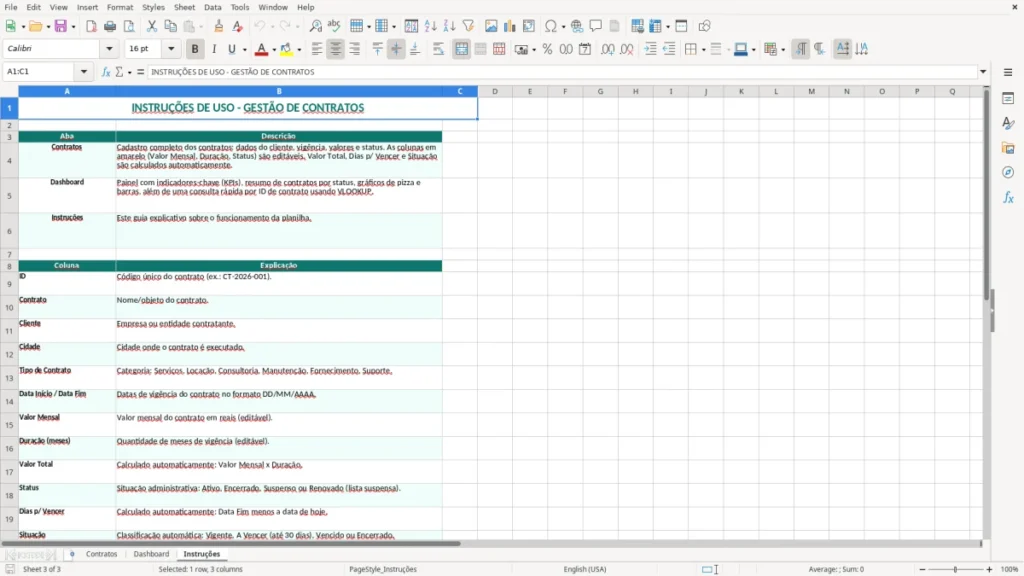Clear direct formatting
Screen dimensions: 1024x576
tap(238, 26)
